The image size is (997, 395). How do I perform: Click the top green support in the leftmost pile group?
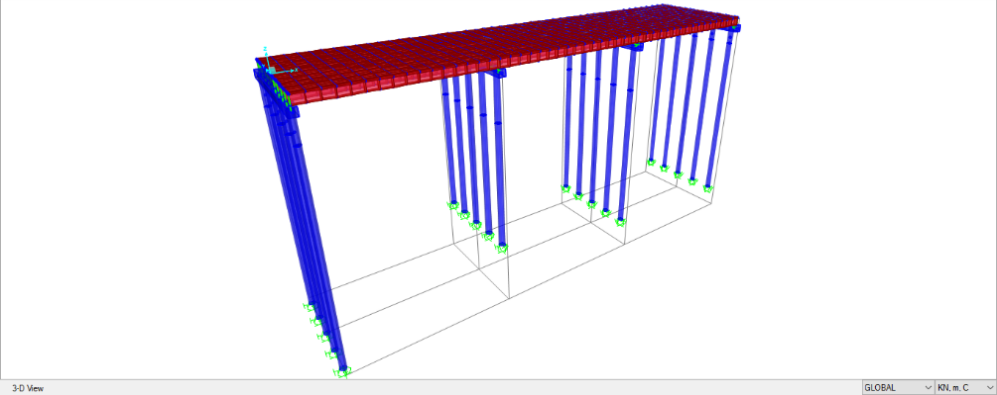[x=309, y=308]
